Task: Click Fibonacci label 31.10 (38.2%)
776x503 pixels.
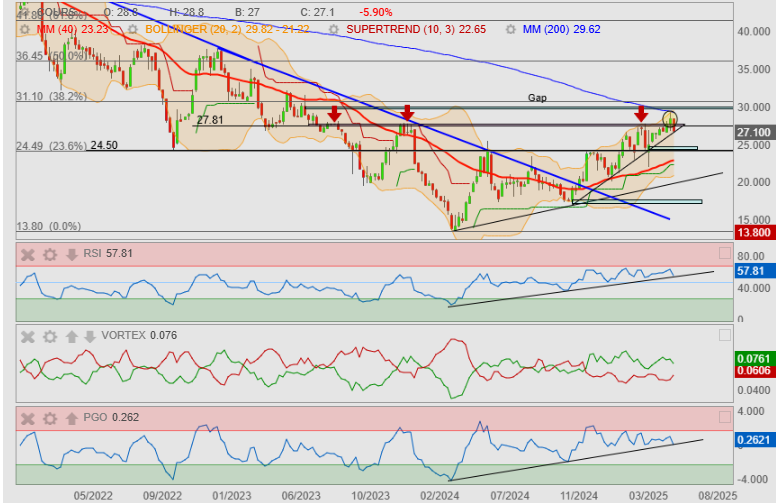Action: click(51, 96)
